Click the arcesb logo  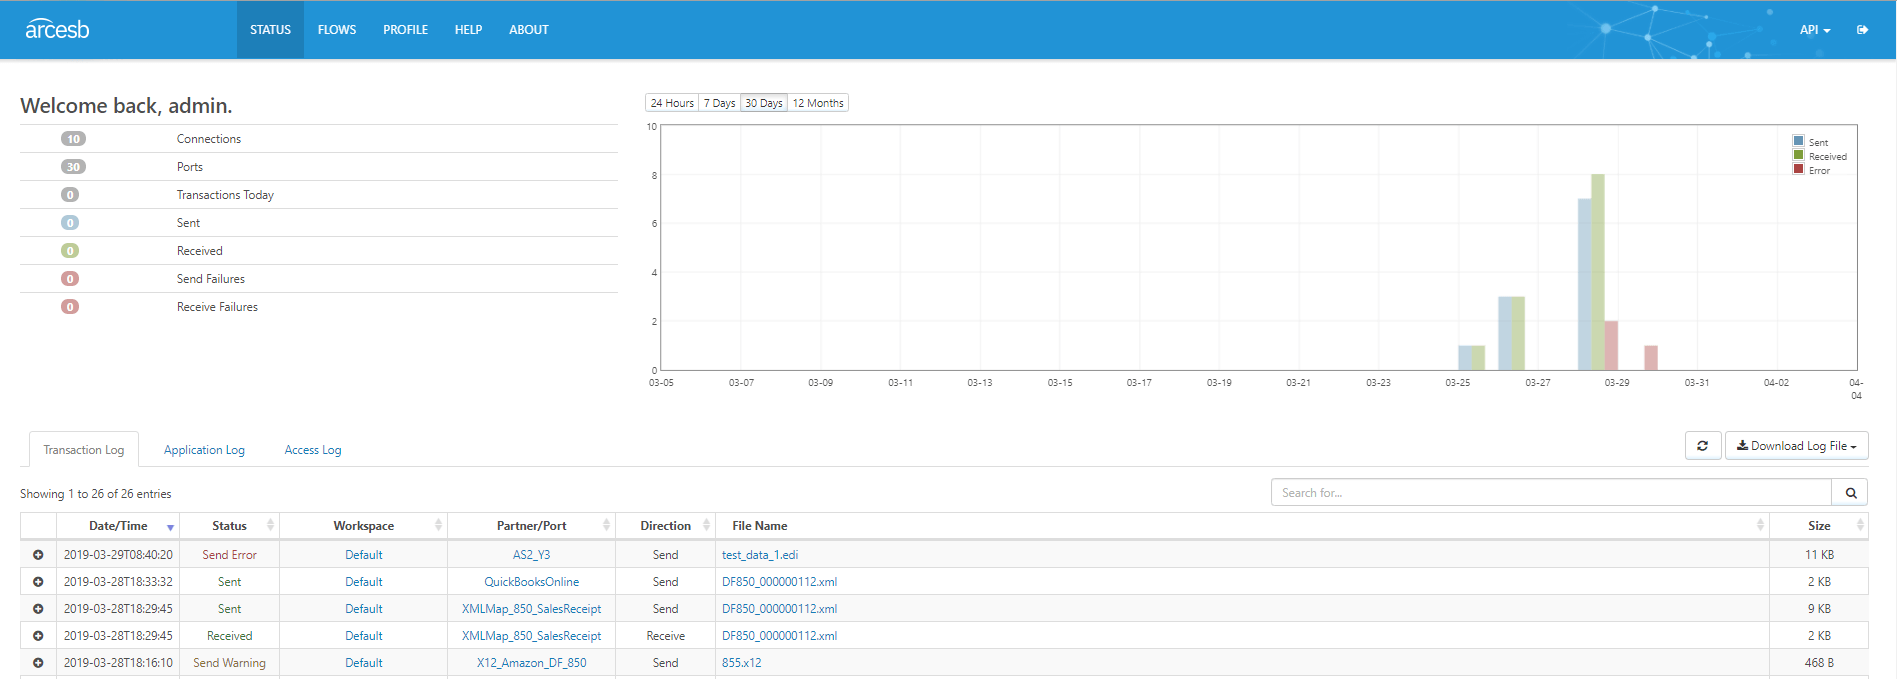click(57, 29)
